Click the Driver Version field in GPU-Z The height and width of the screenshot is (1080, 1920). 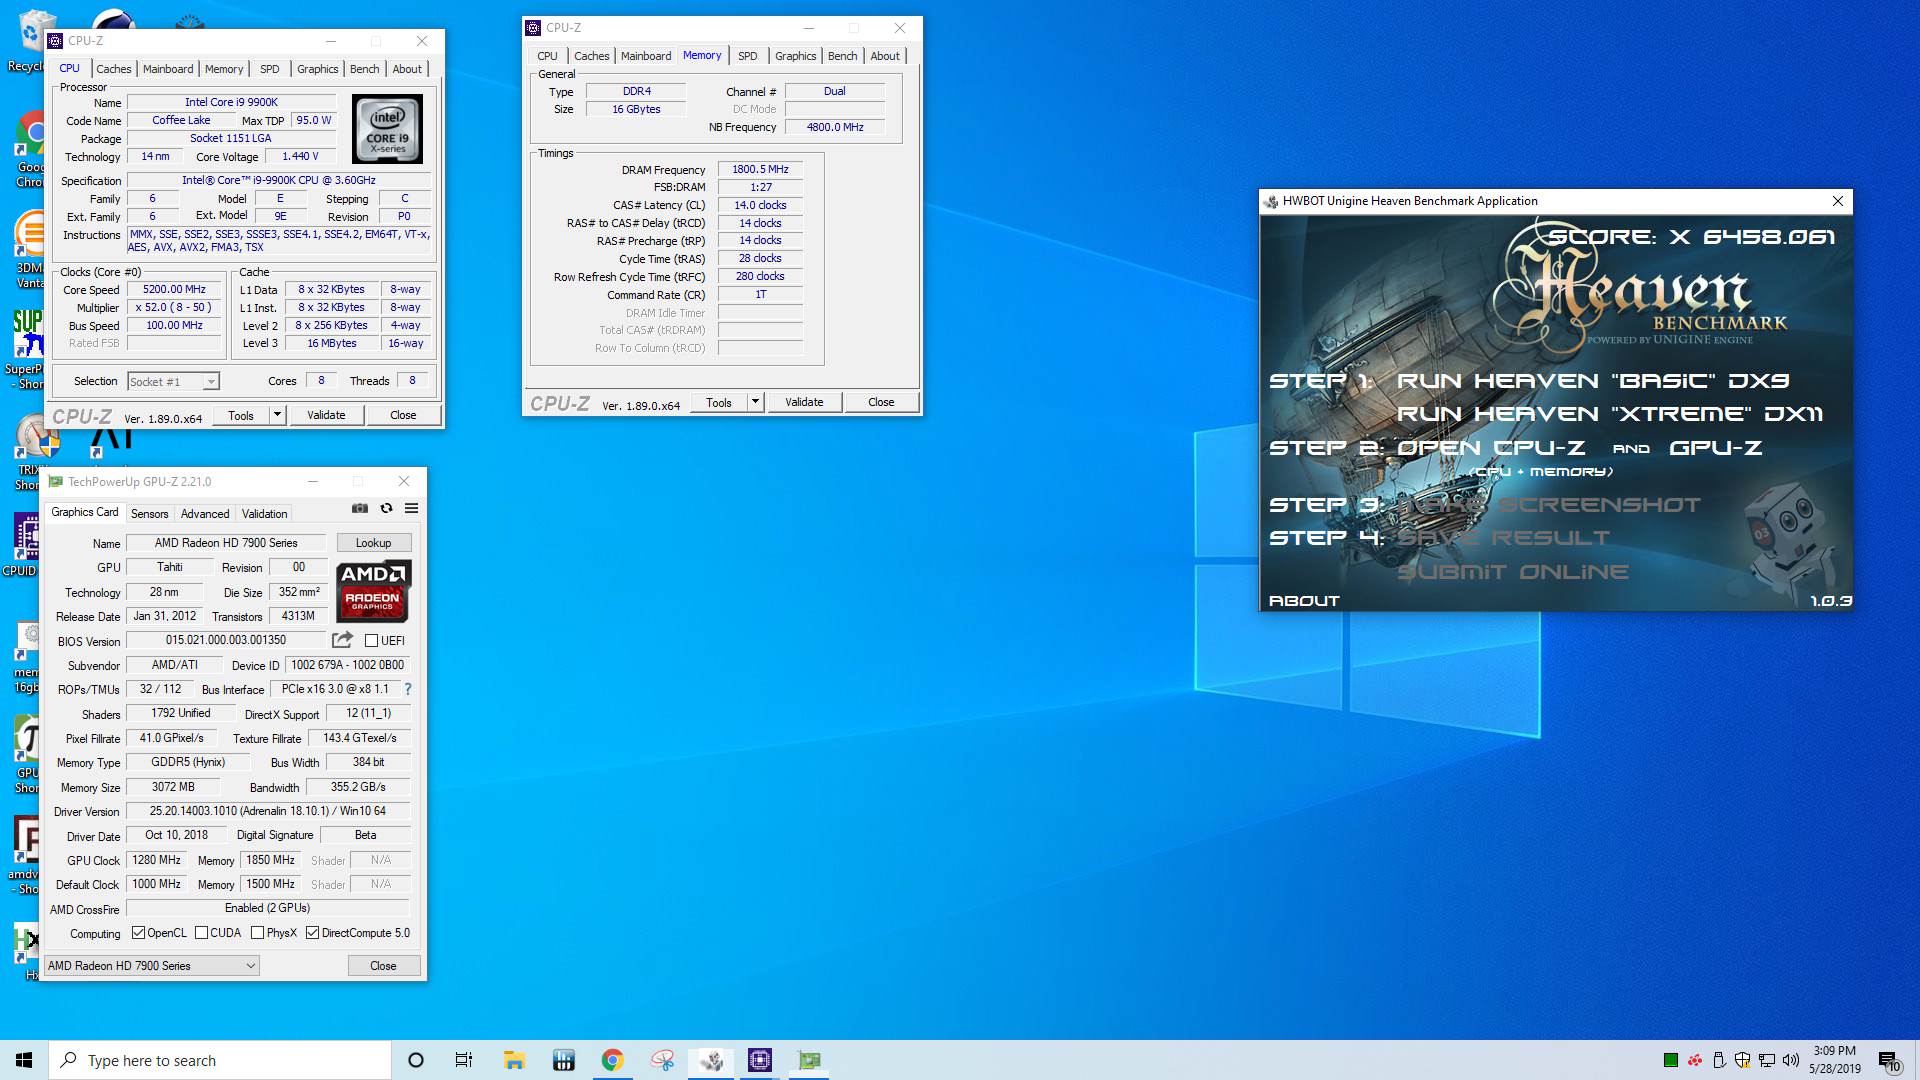[267, 811]
